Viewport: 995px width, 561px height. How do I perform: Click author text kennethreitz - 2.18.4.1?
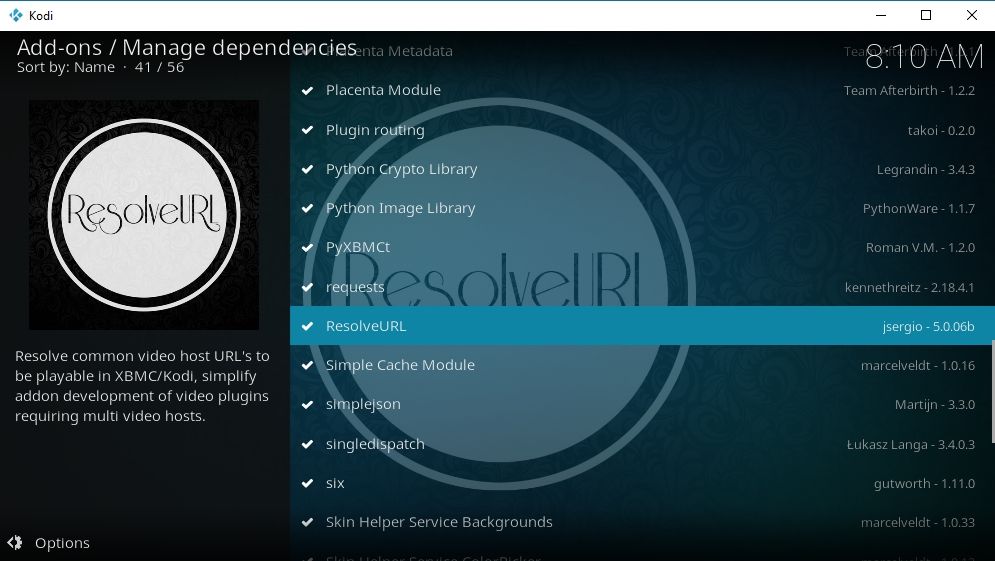pos(909,287)
